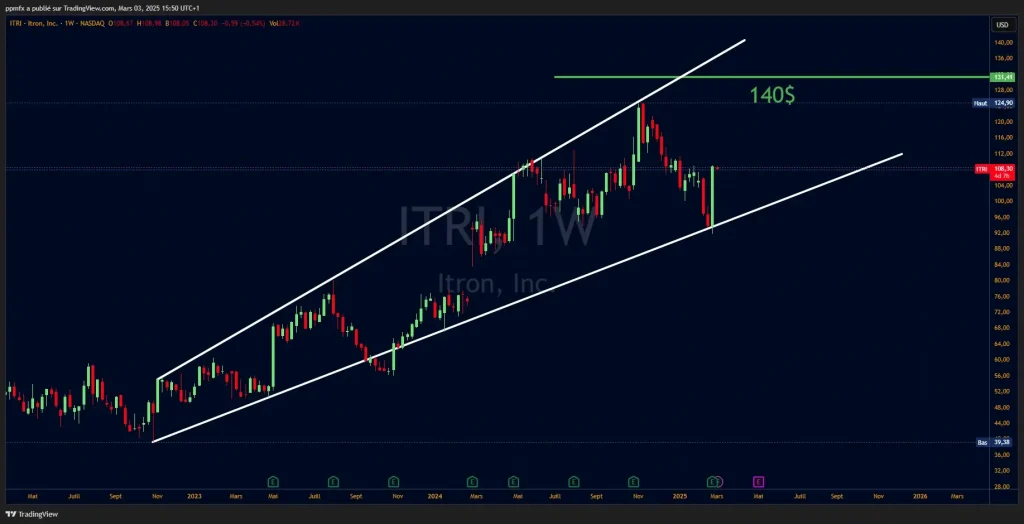Click the 92,00 price axis label
The width and height of the screenshot is (1024, 524).
pyautogui.click(x=1003, y=233)
